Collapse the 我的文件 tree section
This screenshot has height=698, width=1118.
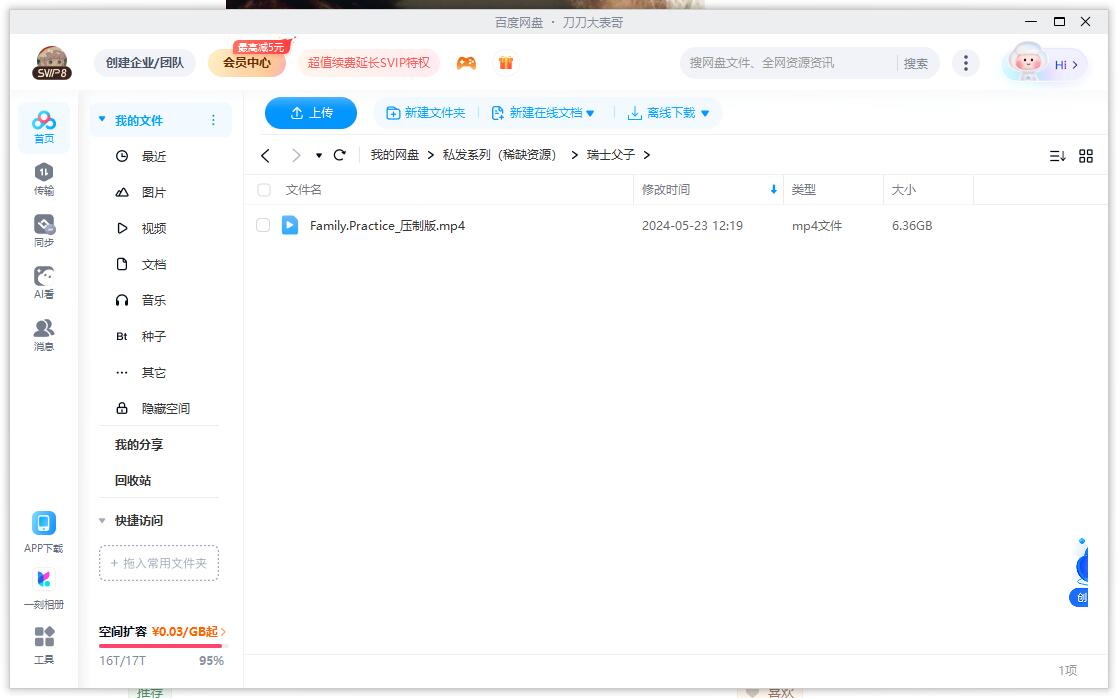(102, 120)
